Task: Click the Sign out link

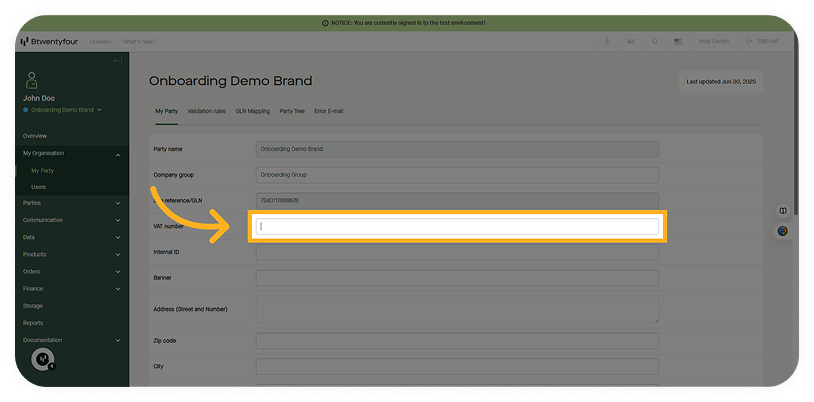Action: coord(764,42)
